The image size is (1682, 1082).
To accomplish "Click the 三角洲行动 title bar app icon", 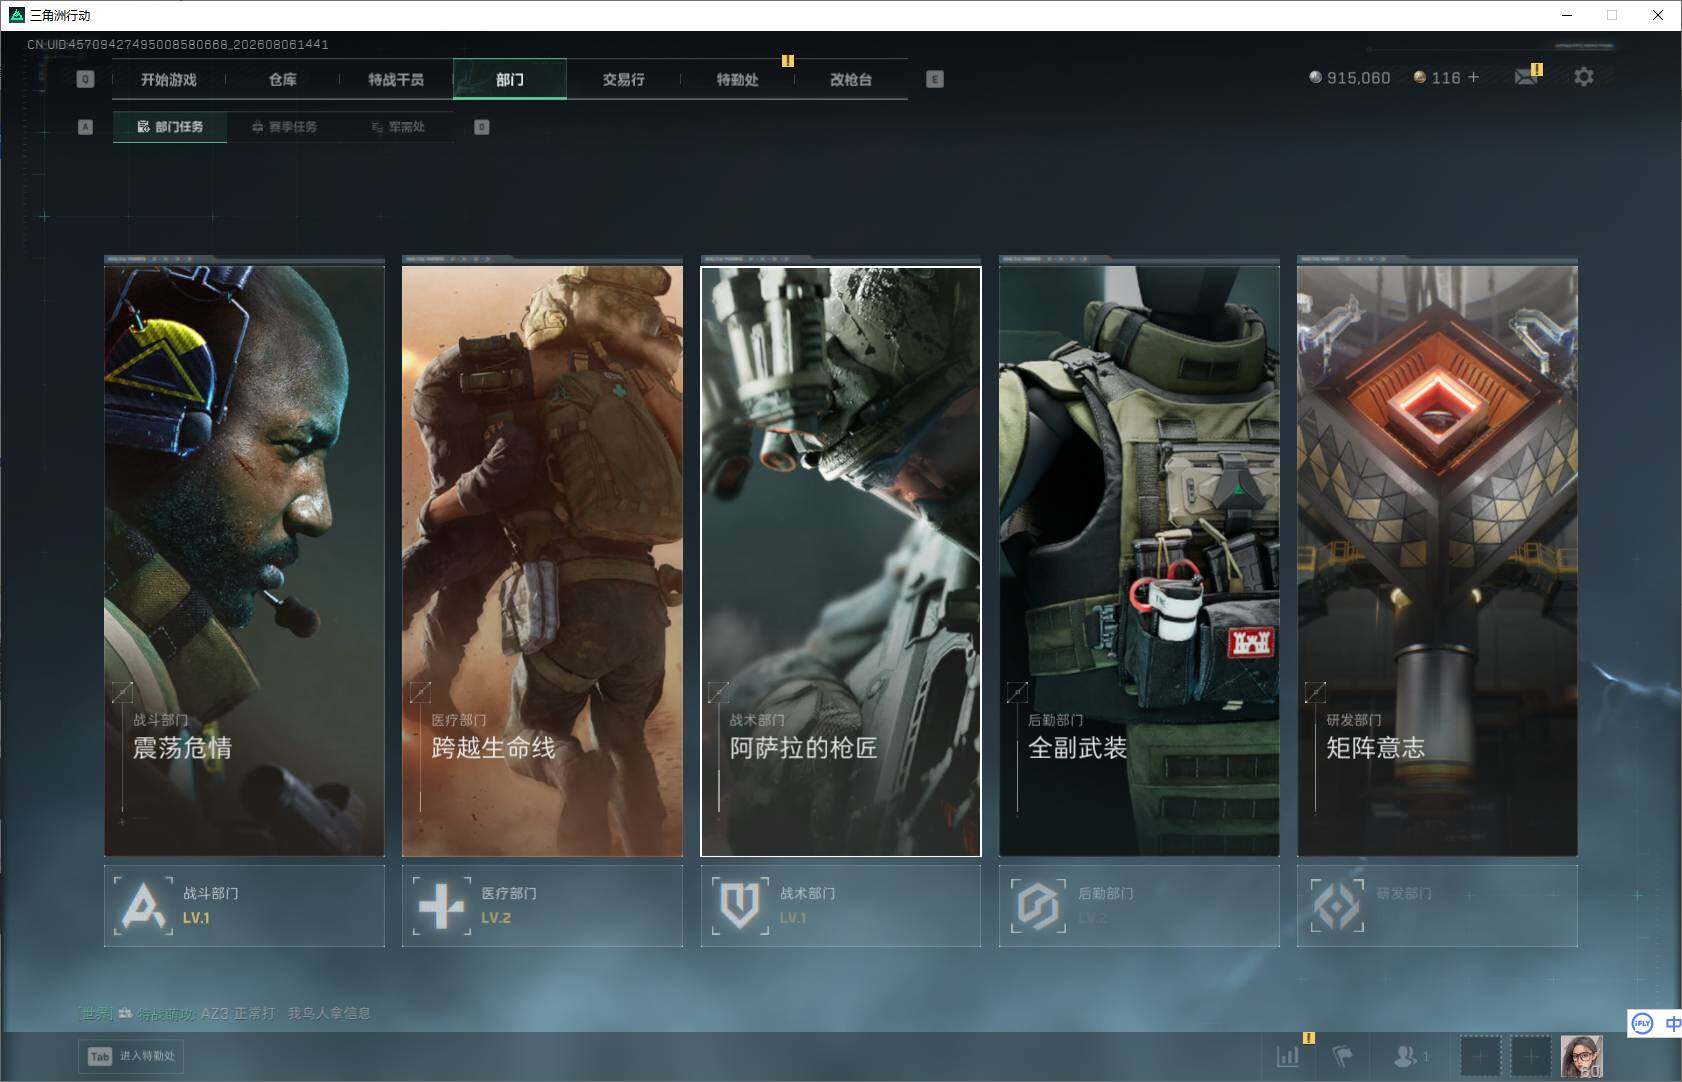I will [x=16, y=15].
